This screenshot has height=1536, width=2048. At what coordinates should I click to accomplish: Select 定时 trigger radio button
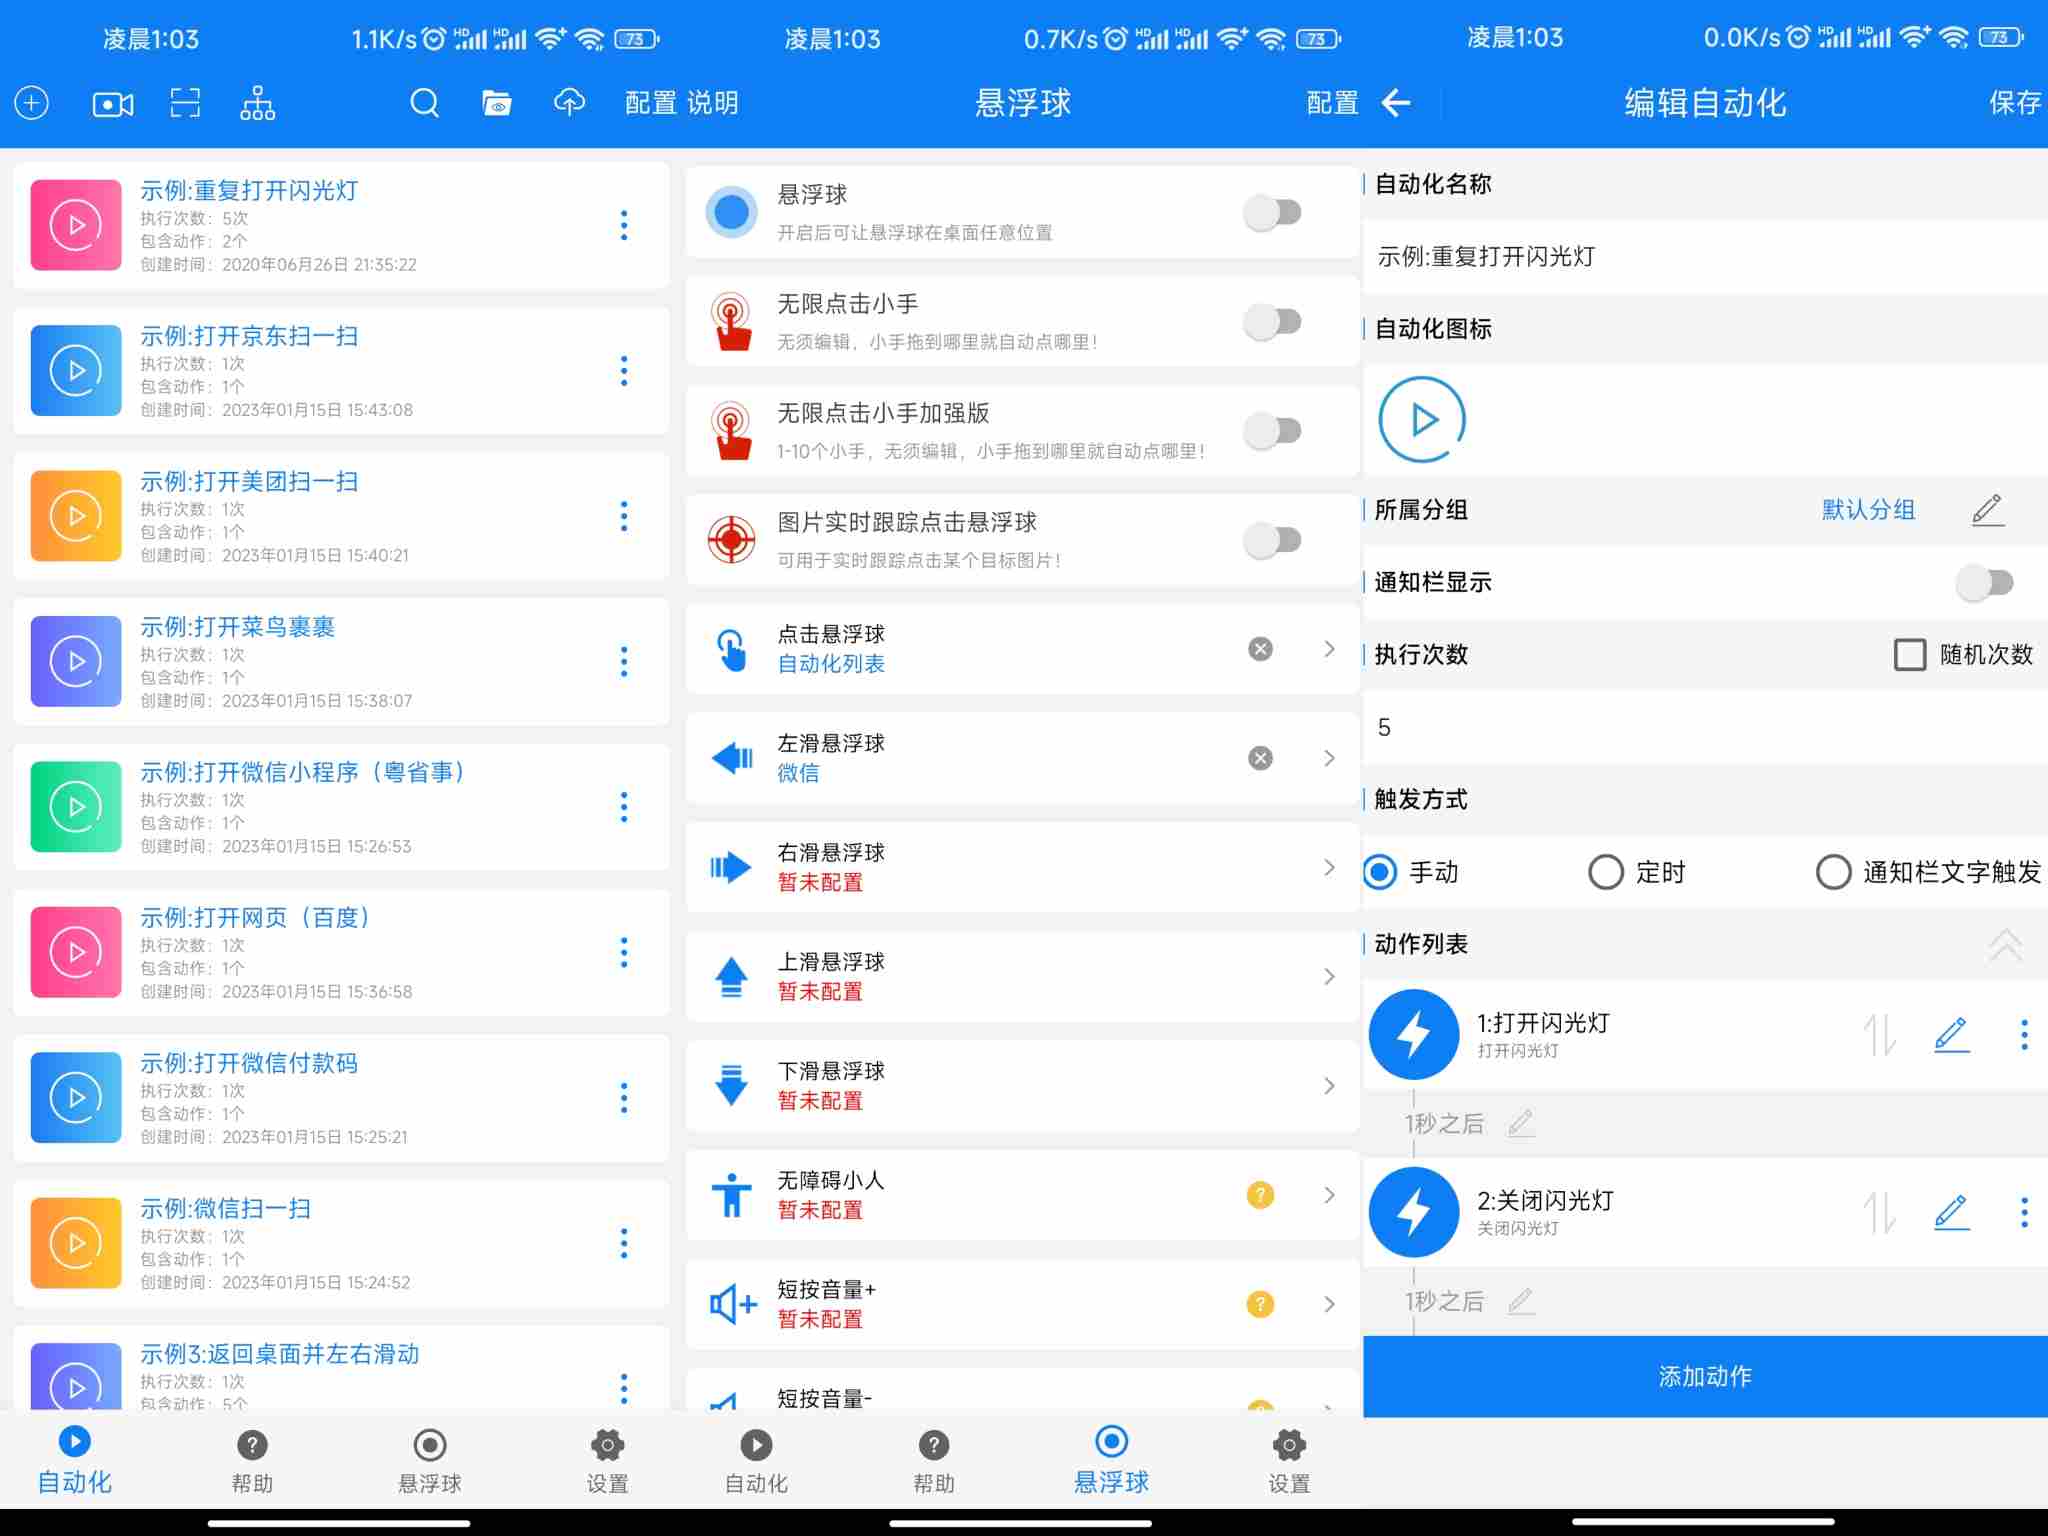click(x=1606, y=872)
